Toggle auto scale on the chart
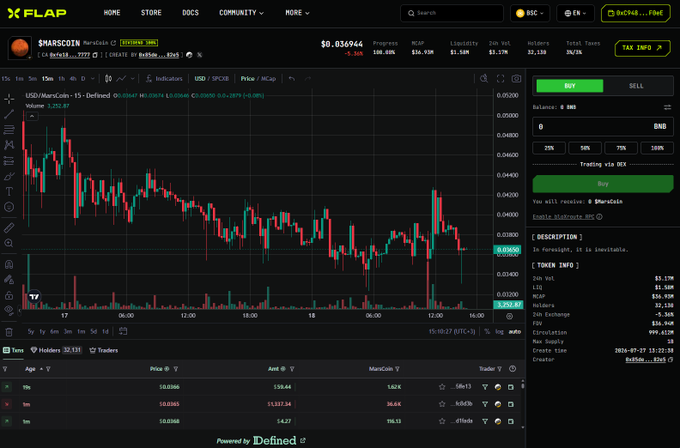This screenshot has width=680, height=448. coord(515,331)
